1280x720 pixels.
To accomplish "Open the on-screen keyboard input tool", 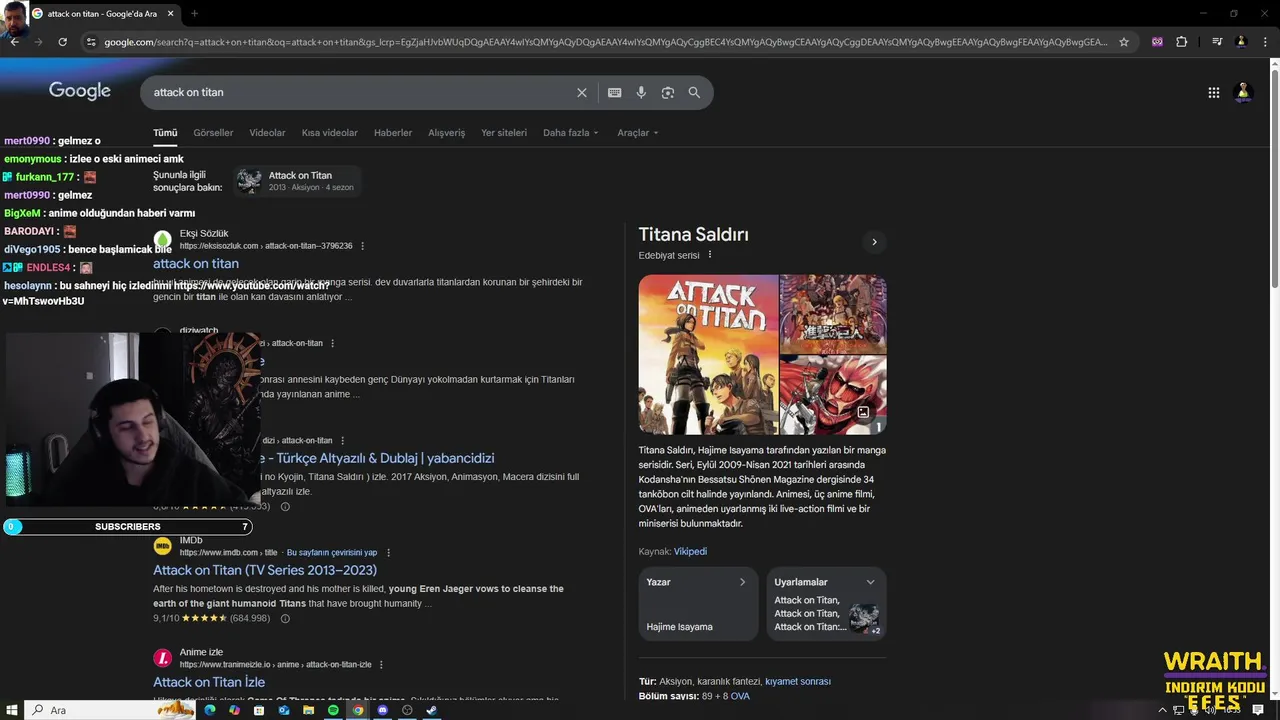I will (614, 92).
